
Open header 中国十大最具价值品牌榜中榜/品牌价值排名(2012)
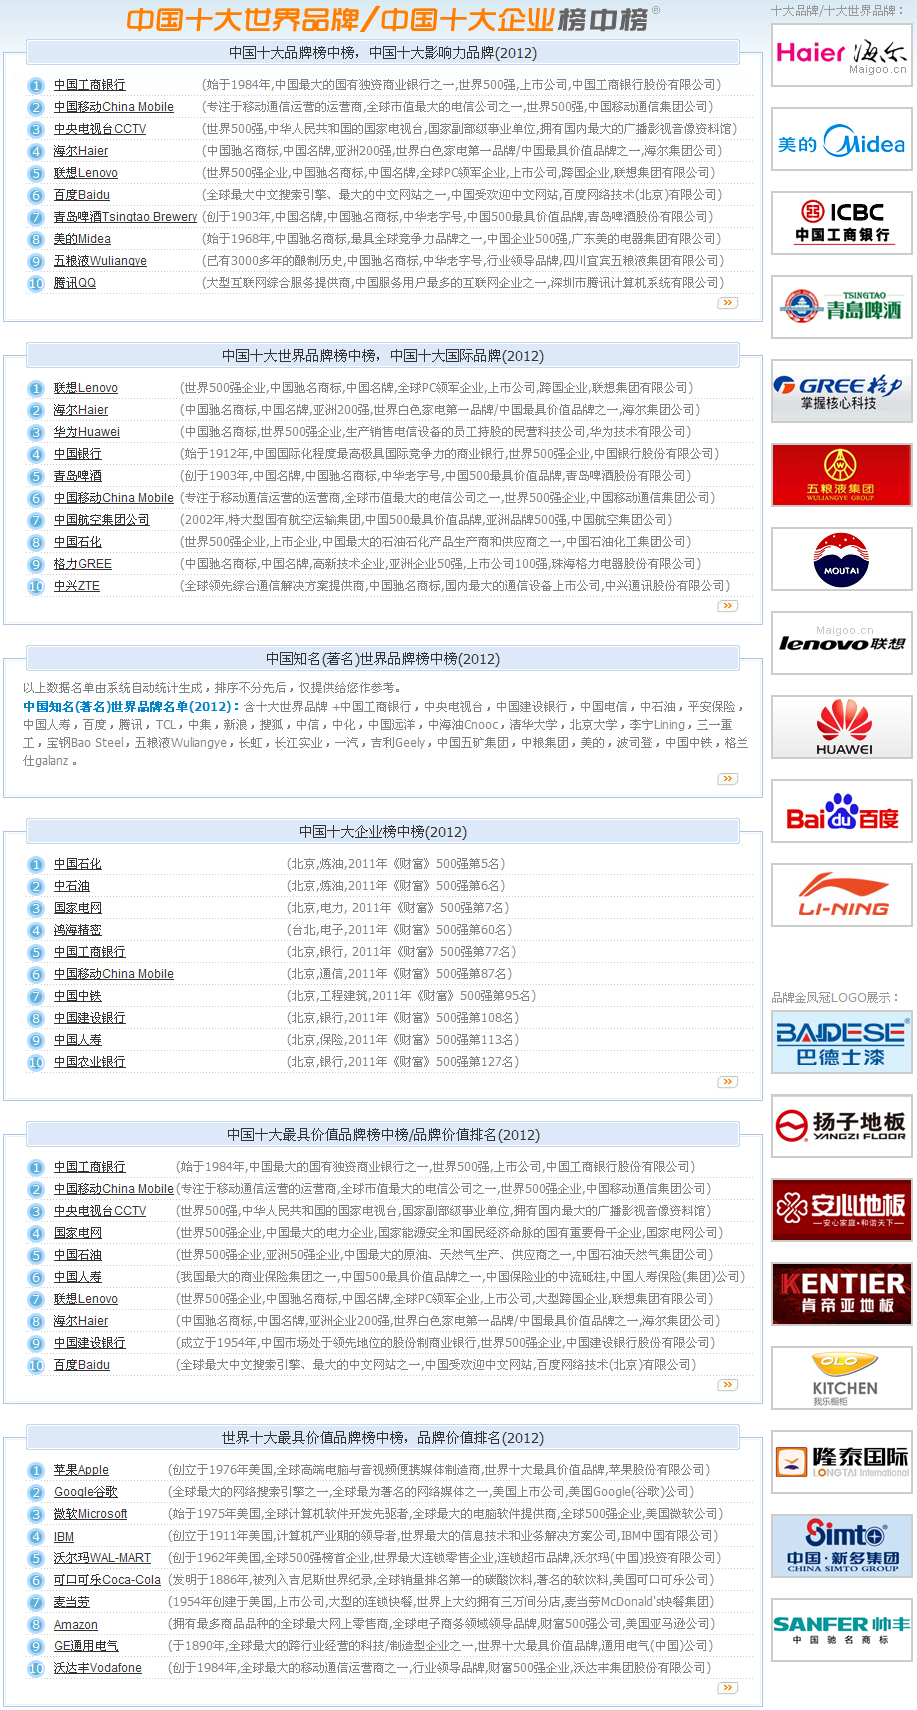tap(383, 1135)
